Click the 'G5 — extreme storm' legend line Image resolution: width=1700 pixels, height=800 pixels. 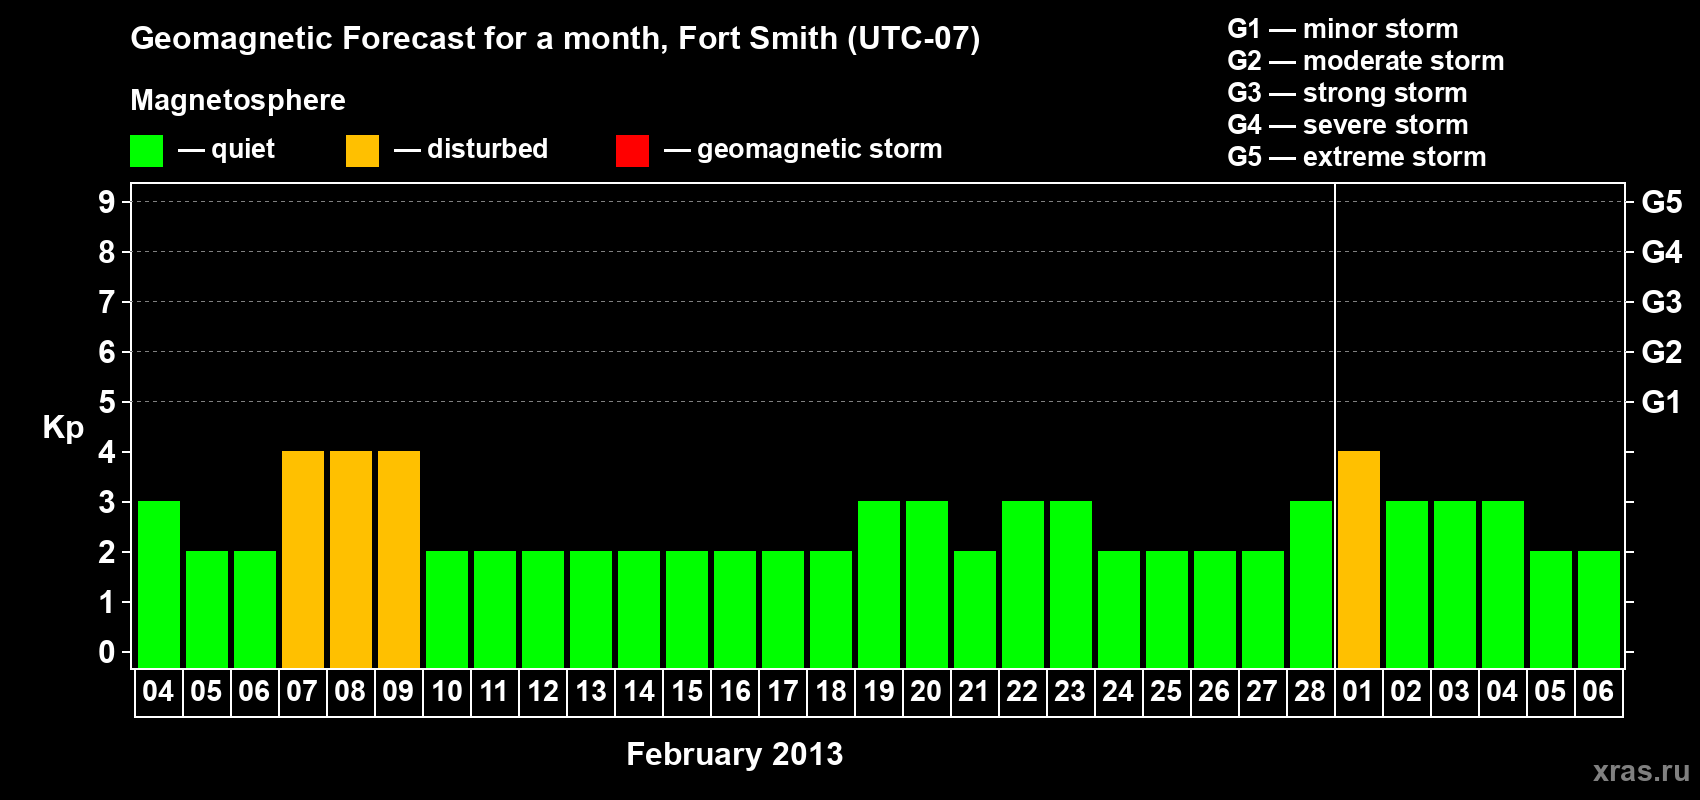tap(1356, 157)
